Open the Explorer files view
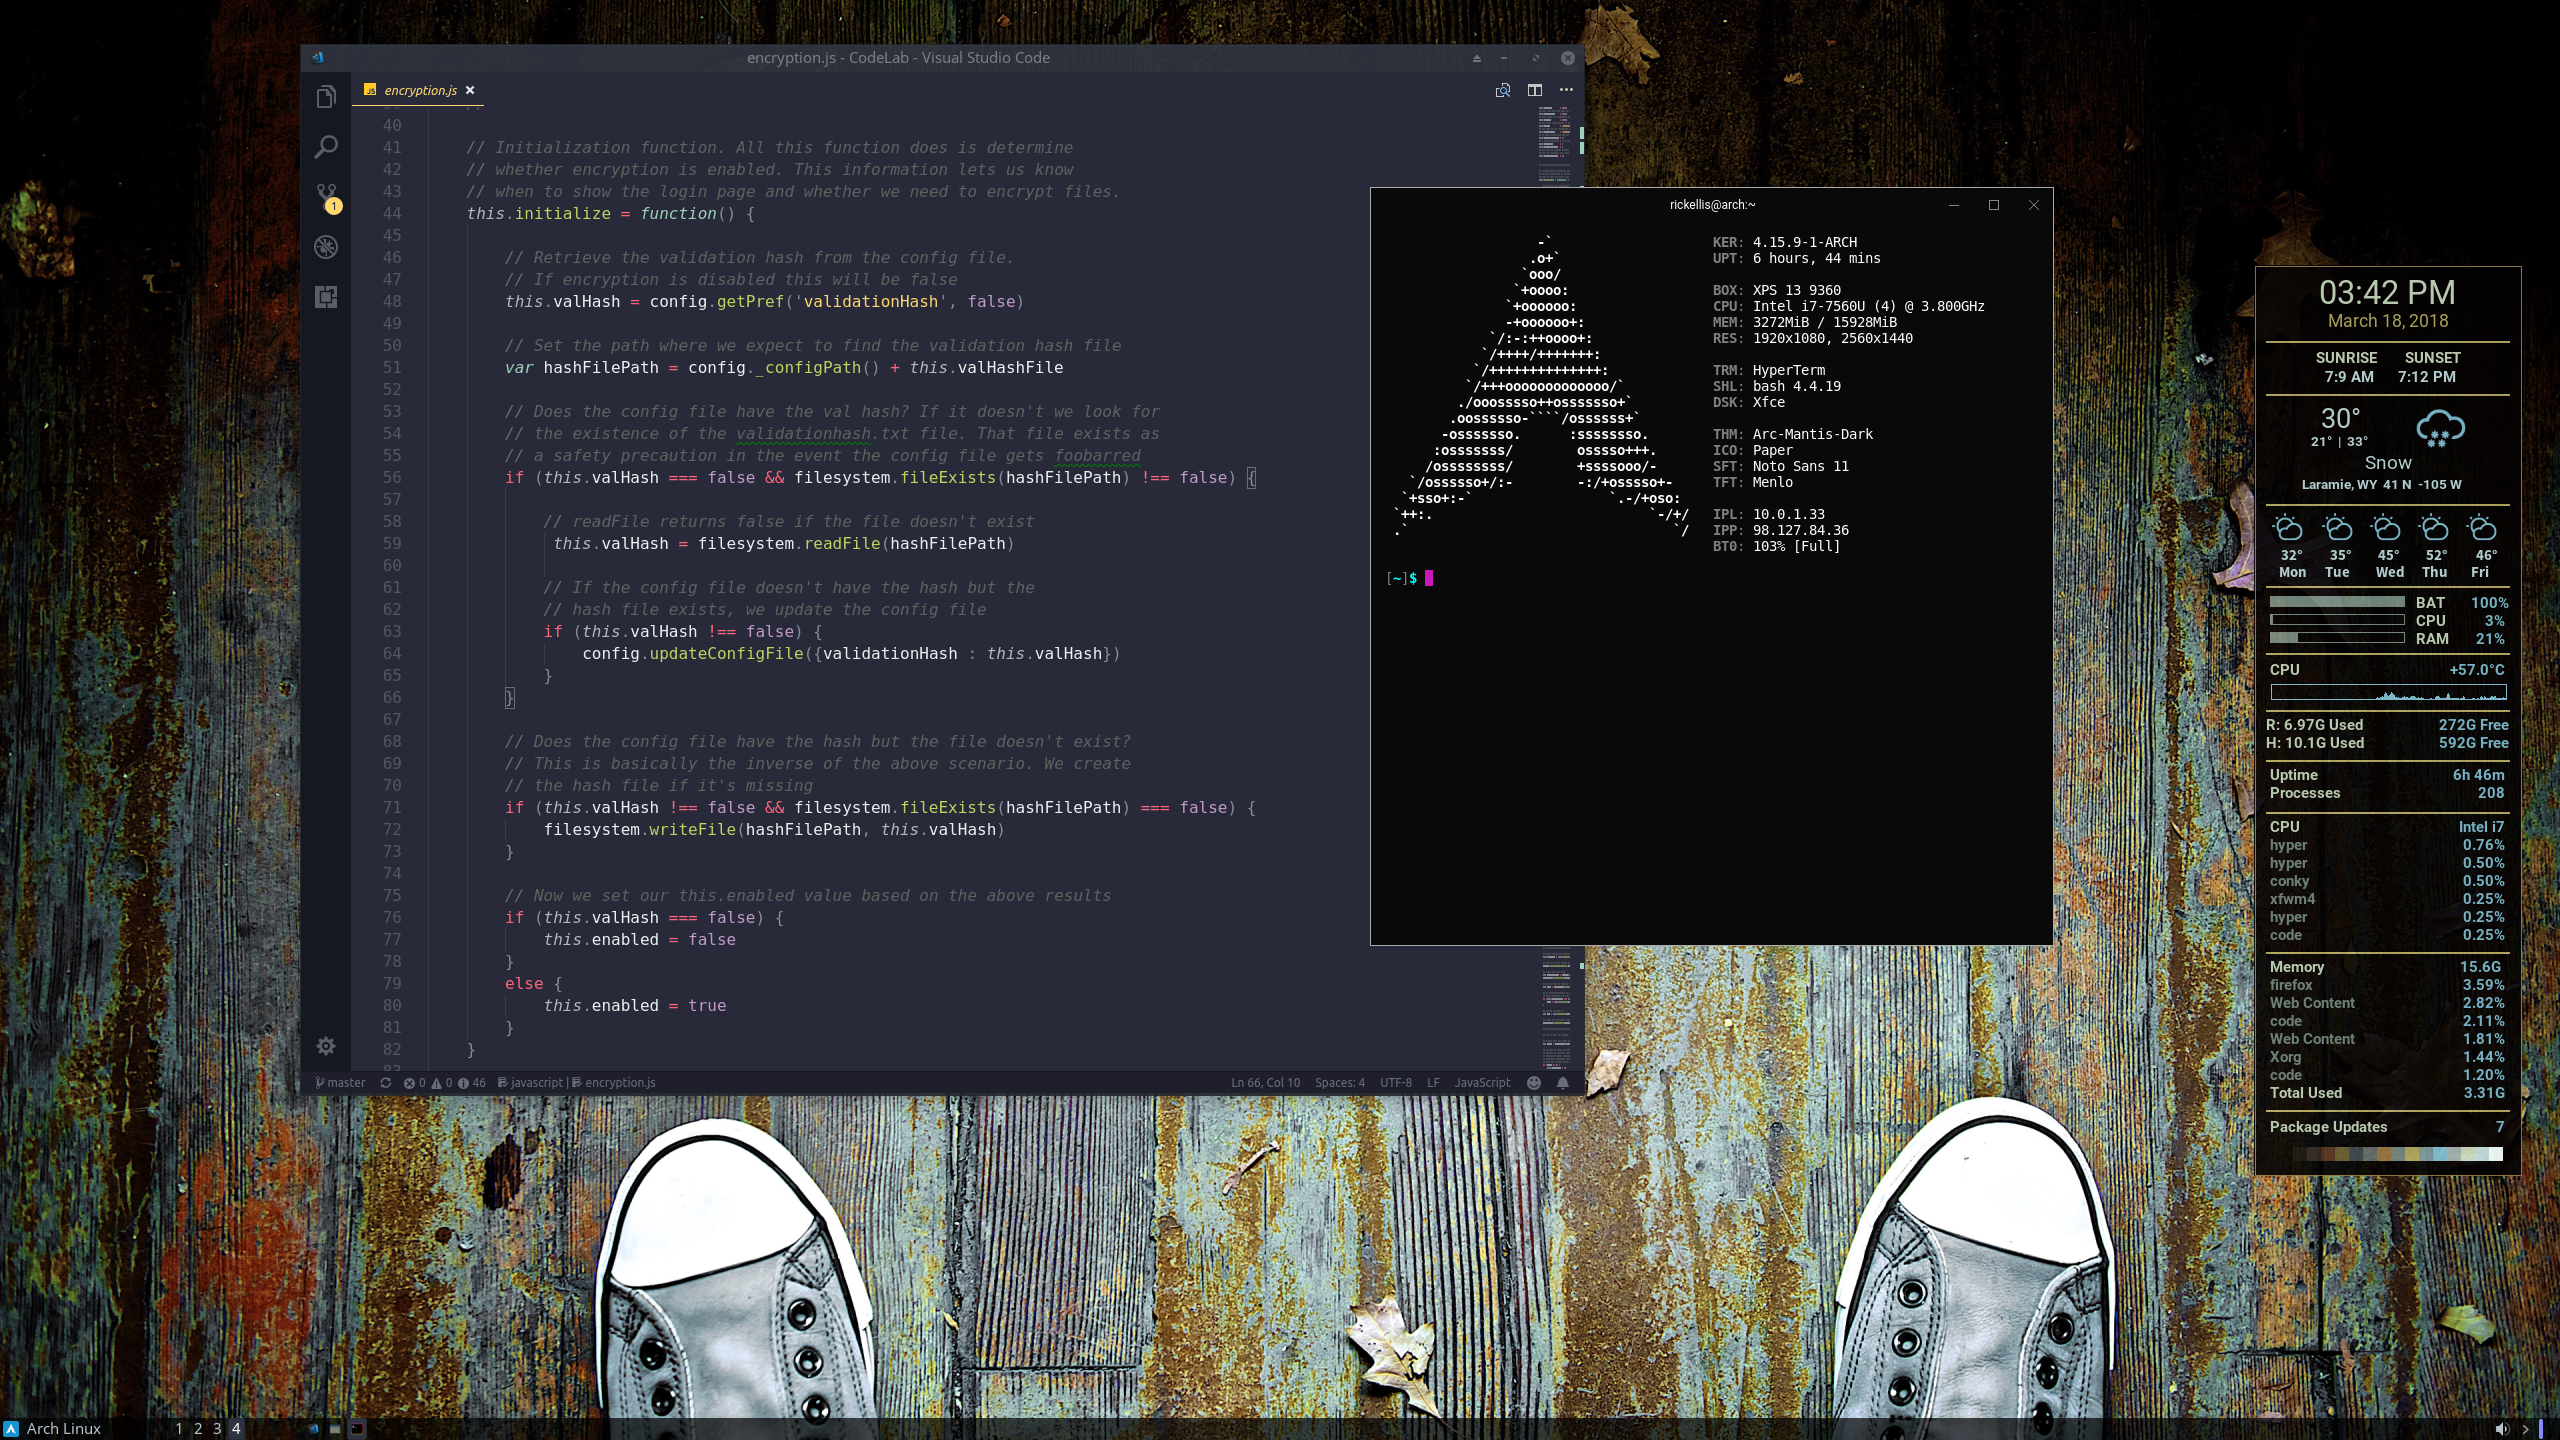Image resolution: width=2560 pixels, height=1440 pixels. pos(326,97)
